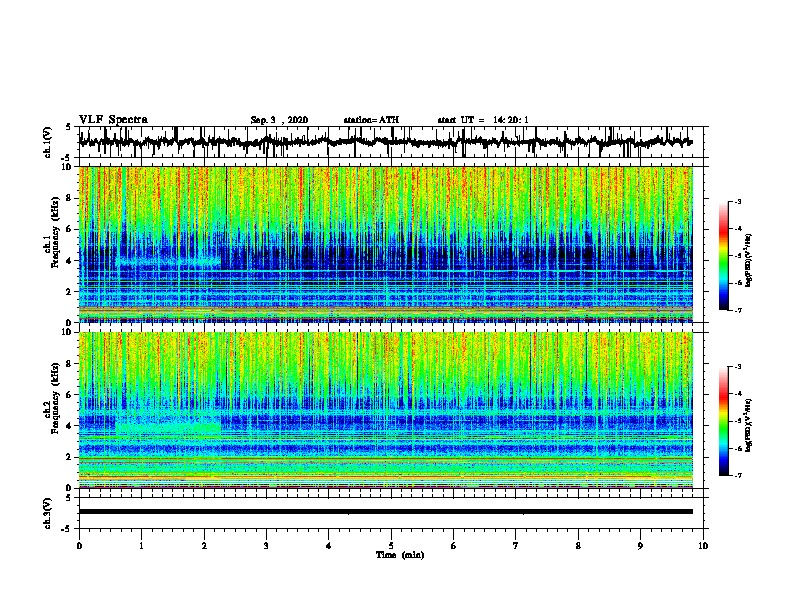Select the date "Sep. 3 , 2020"
Screen dimensions: 792x612
(x=279, y=120)
